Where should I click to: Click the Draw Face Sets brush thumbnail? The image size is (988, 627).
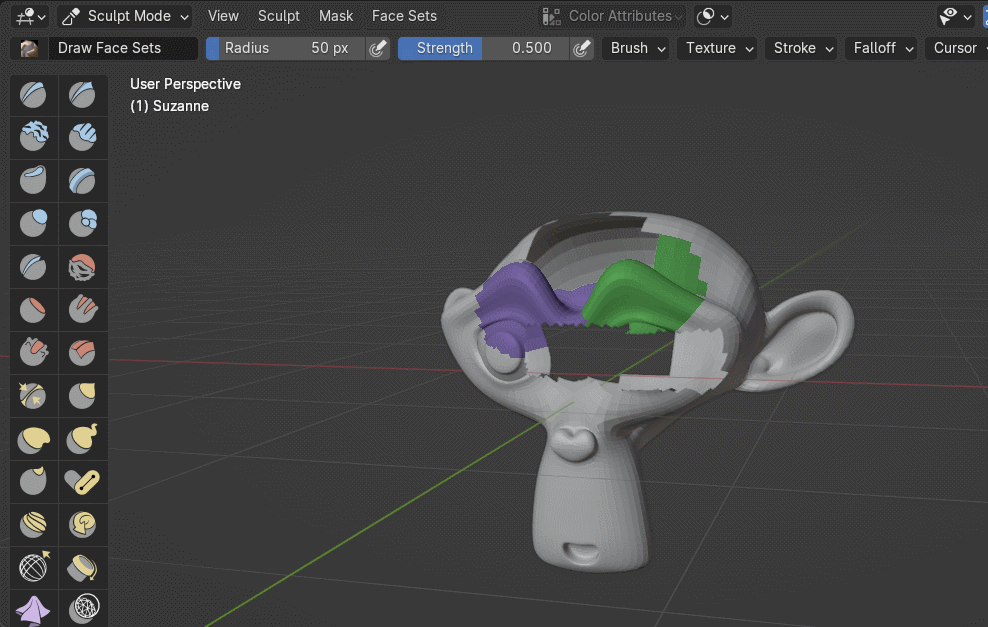click(29, 49)
